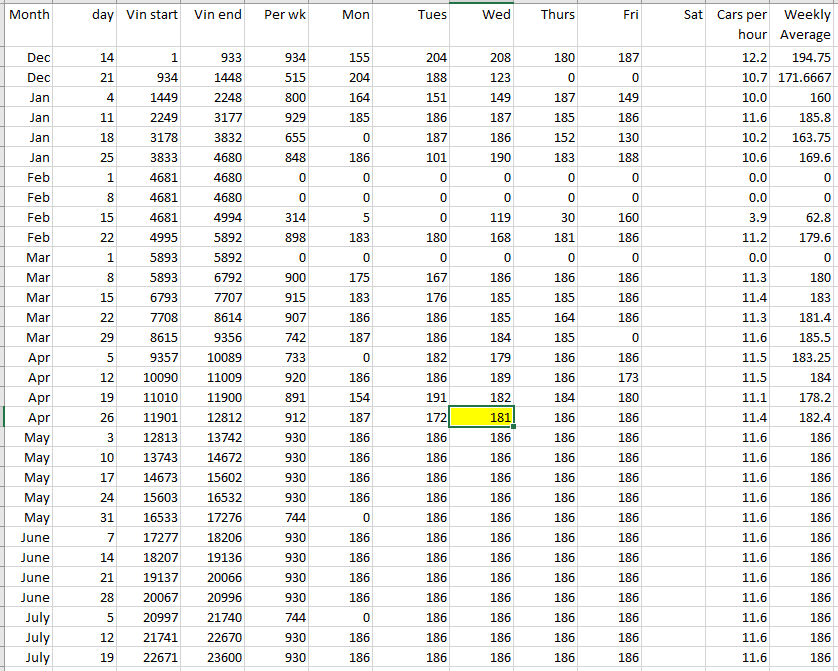Select the yellow highlighted cell containing 181
This screenshot has width=838, height=671.
(482, 417)
